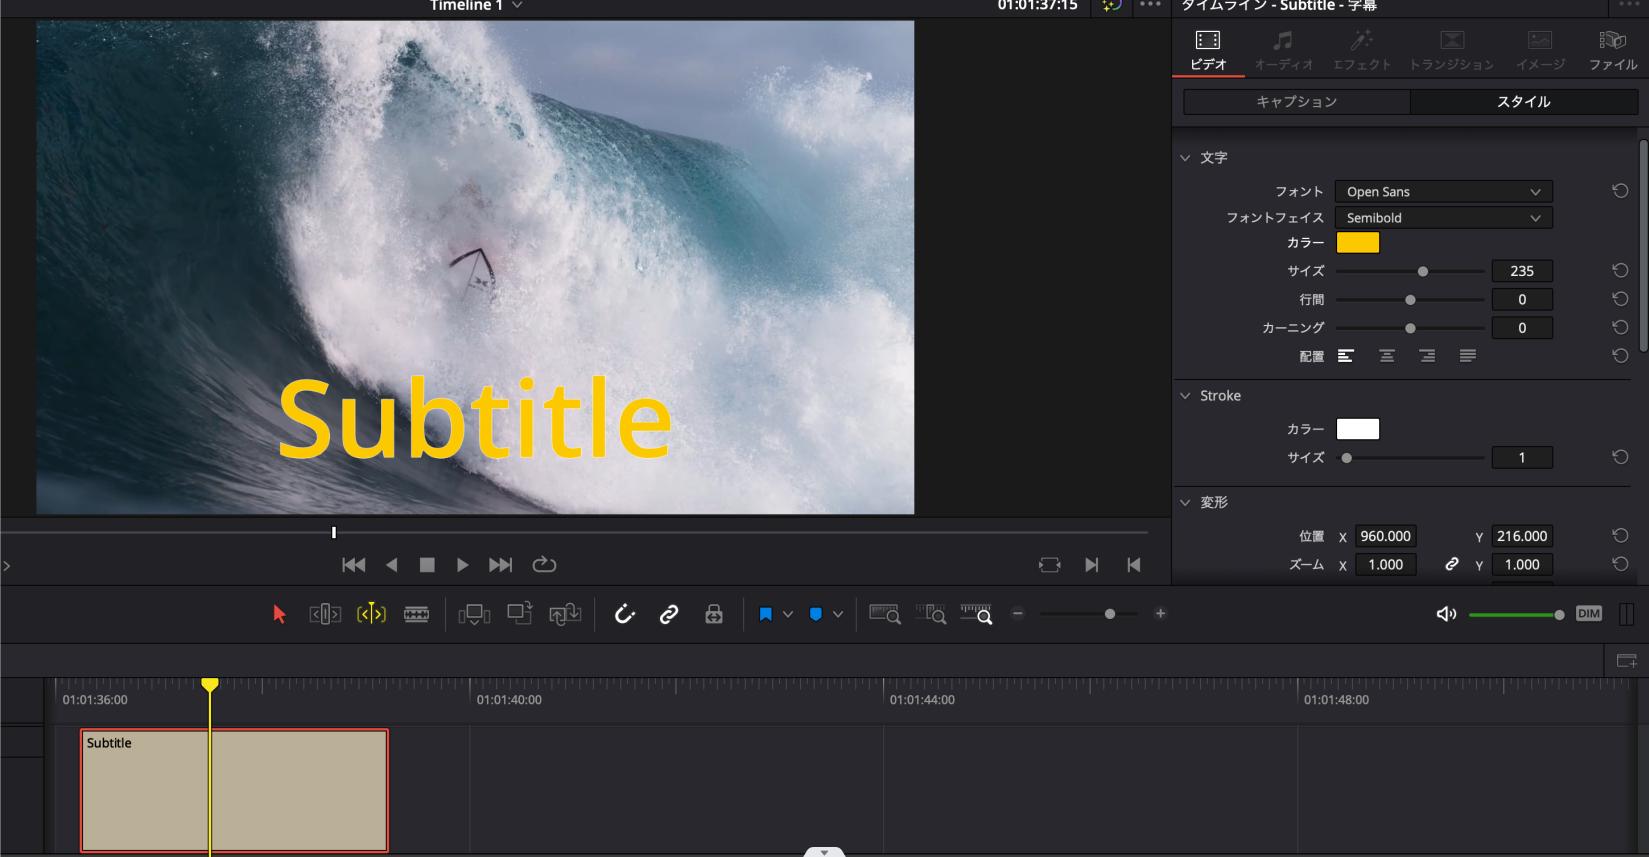The image size is (1649, 857).
Task: Select the Selection Mode arrow tool
Action: [279, 614]
